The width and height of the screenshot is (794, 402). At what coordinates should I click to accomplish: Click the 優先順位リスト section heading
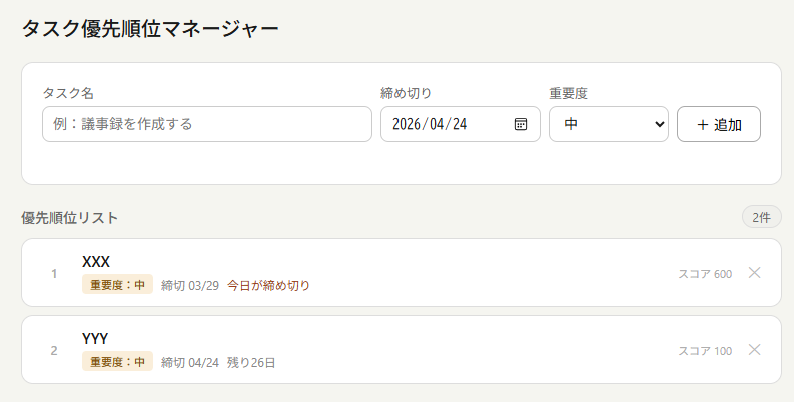click(70, 217)
